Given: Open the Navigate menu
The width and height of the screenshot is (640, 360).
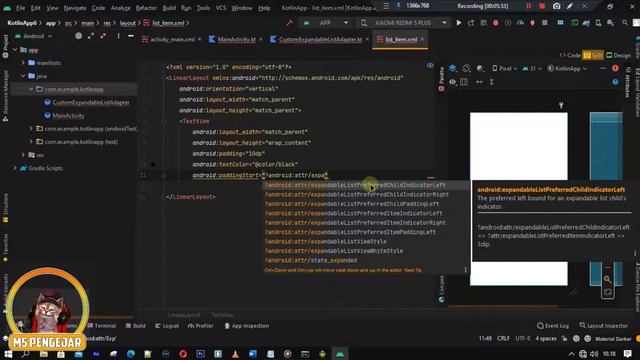Looking at the screenshot, I should pyautogui.click(x=75, y=8).
